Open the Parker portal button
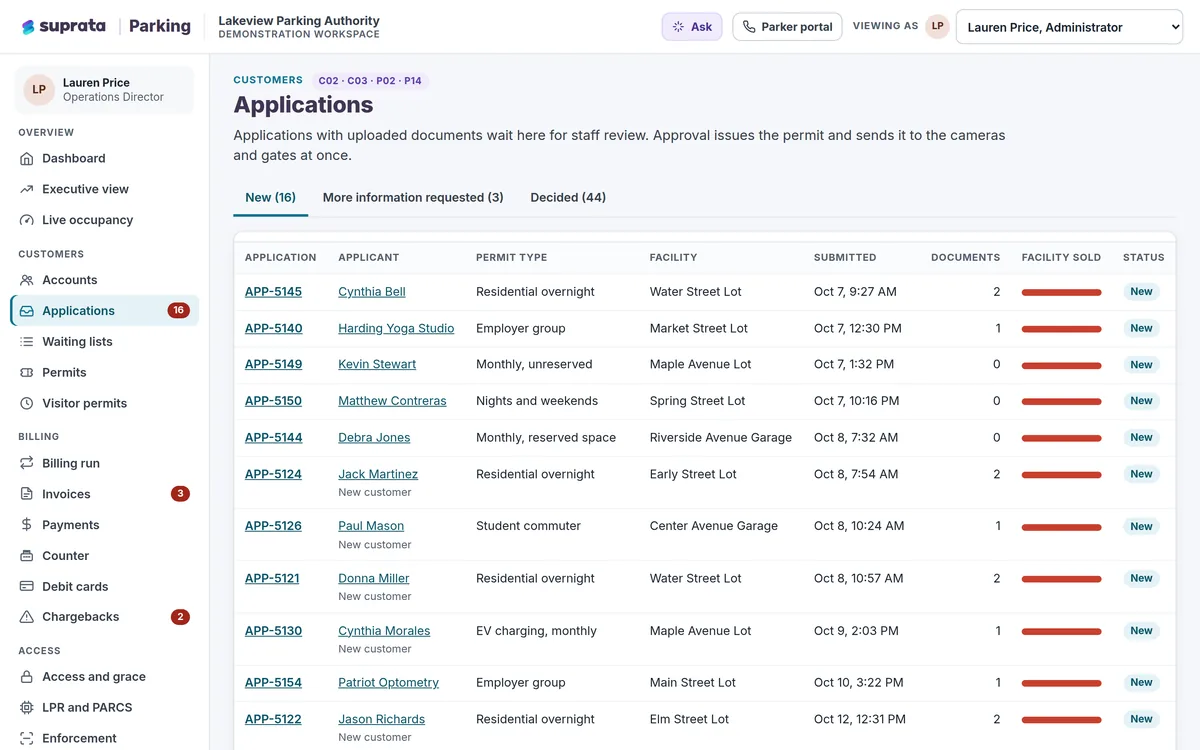Image resolution: width=1200 pixels, height=750 pixels. click(x=787, y=27)
